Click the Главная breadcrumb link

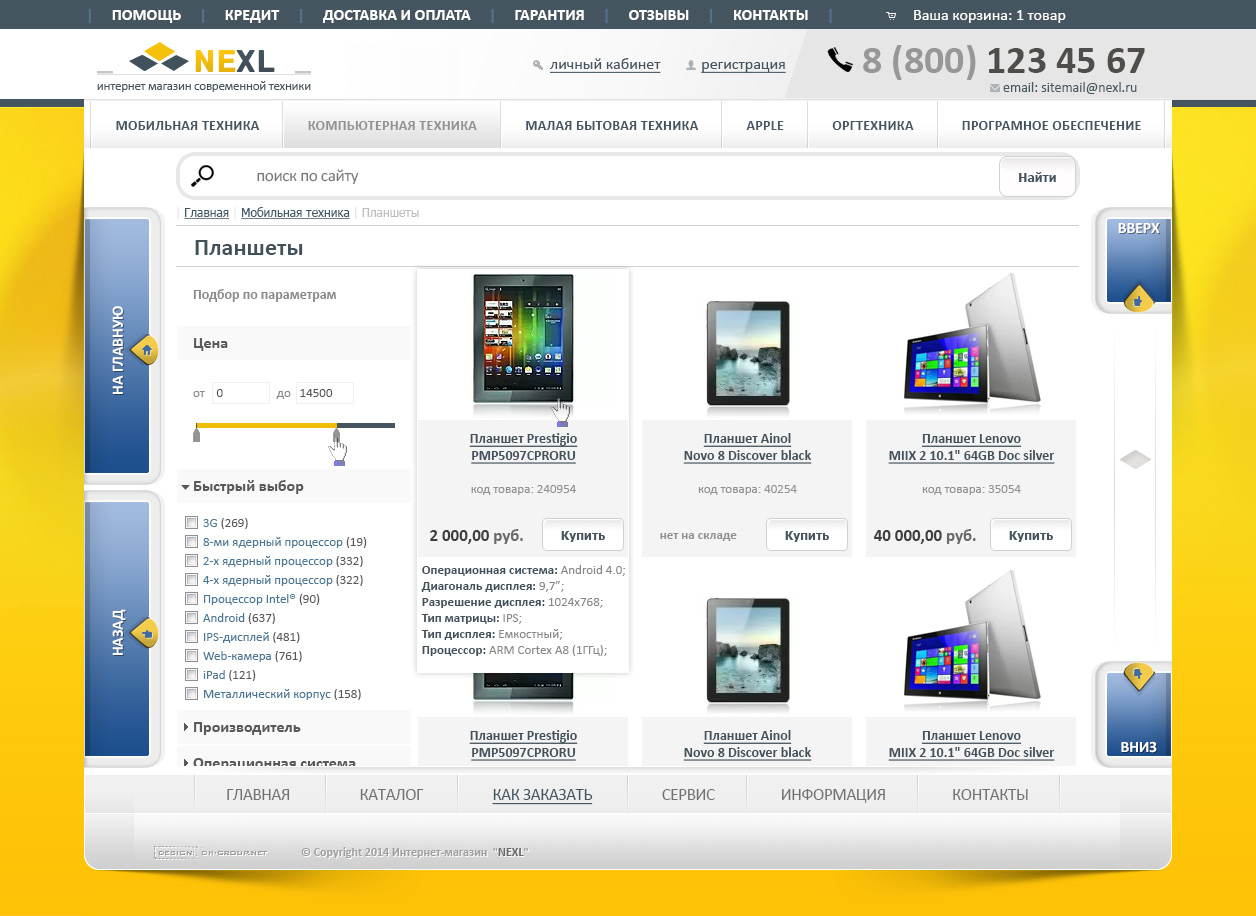coord(206,213)
